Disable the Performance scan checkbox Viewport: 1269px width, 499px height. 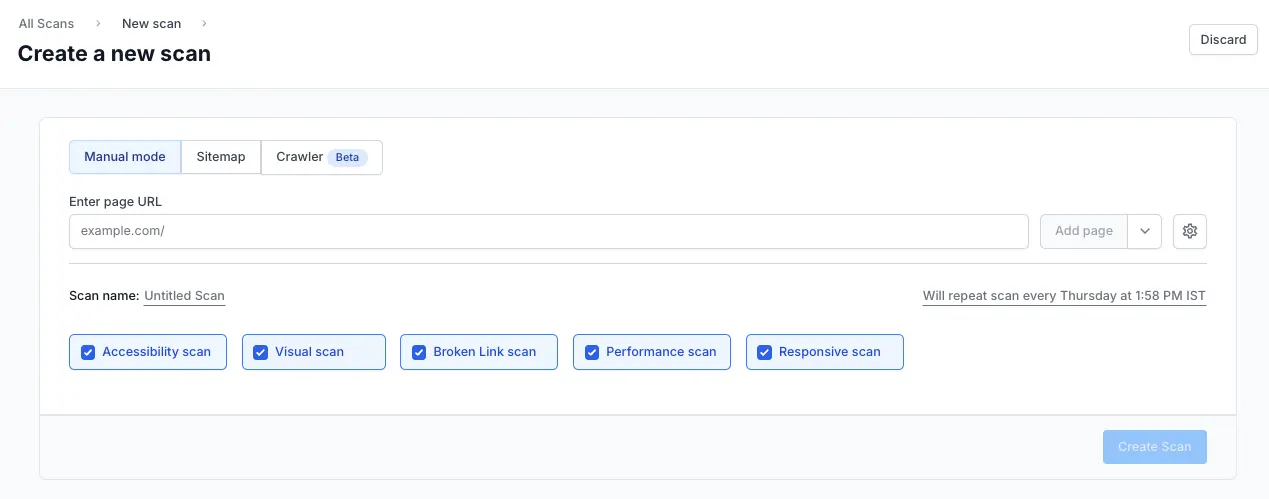pos(592,352)
